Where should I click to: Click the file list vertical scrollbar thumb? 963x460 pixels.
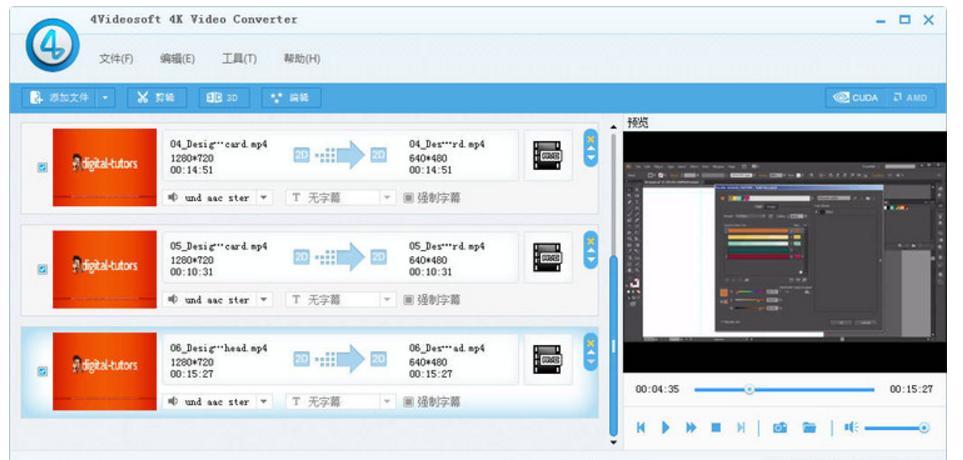pos(613,345)
